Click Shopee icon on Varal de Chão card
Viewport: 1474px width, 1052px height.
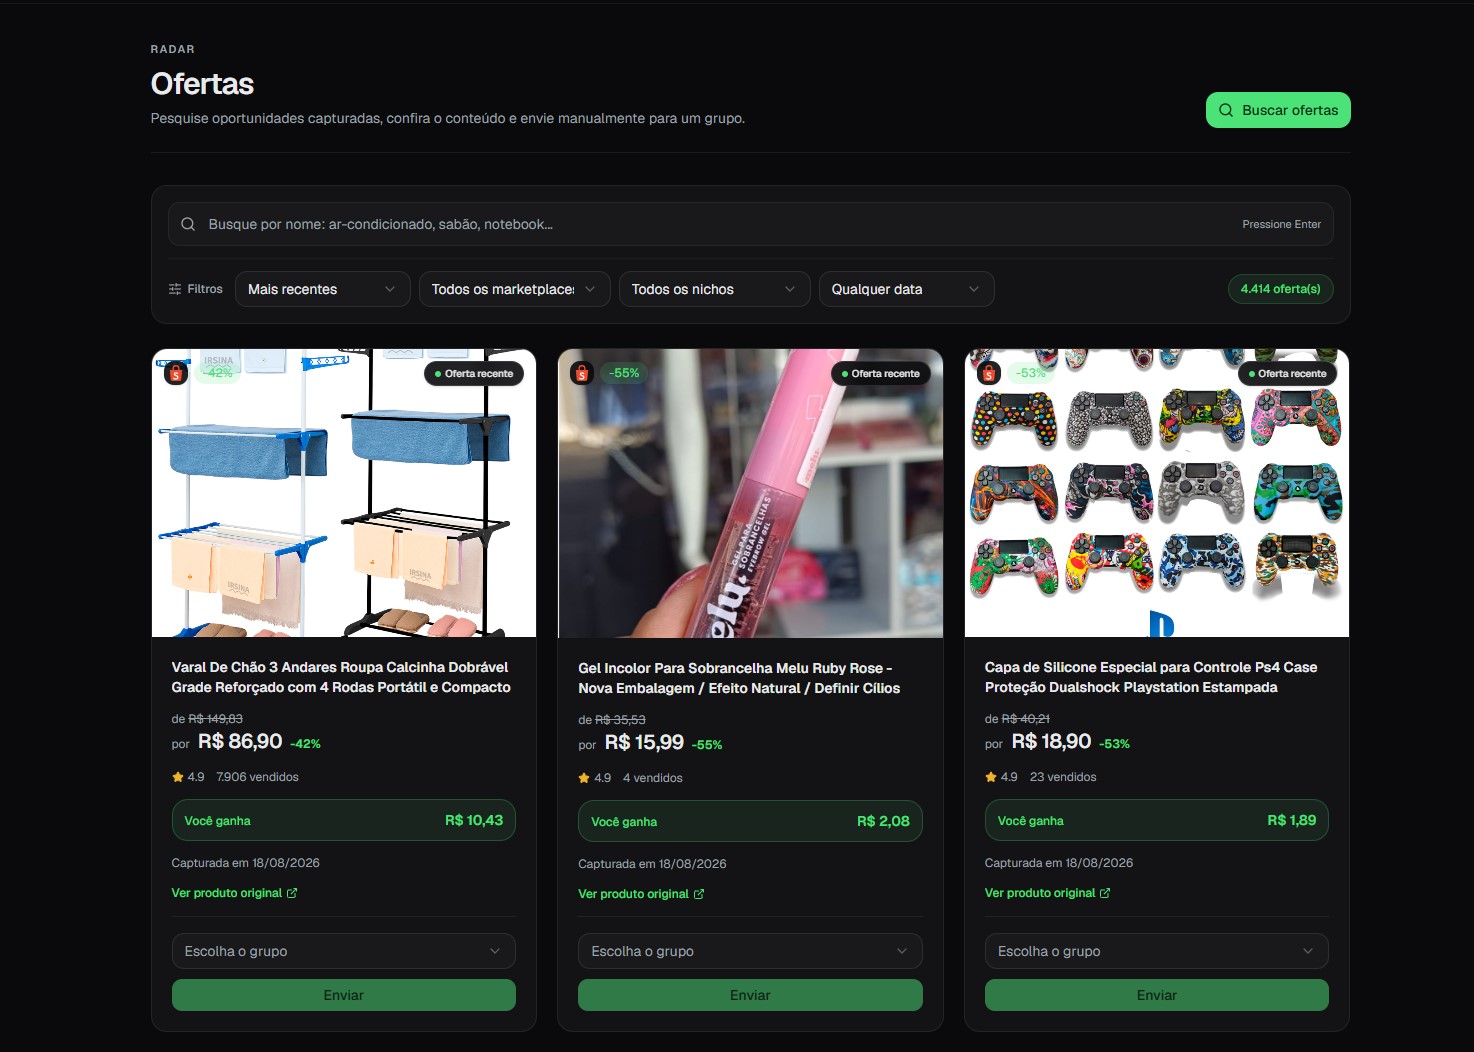pos(176,373)
